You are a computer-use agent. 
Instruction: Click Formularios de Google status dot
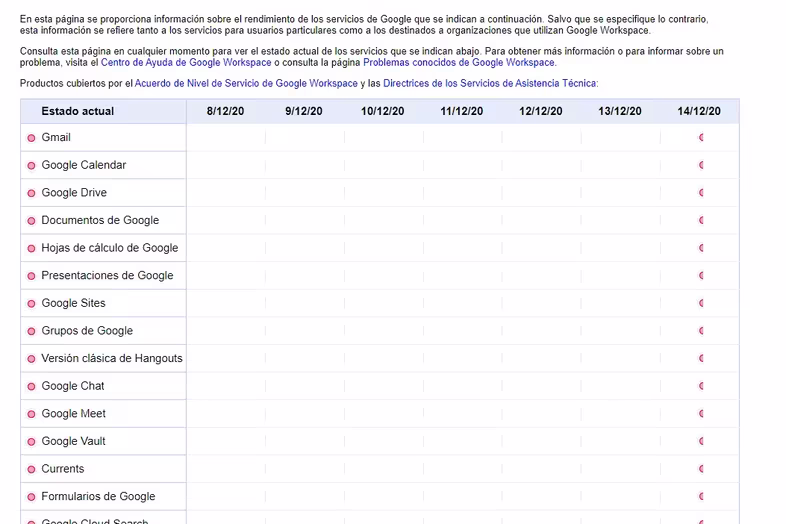pyautogui.click(x=31, y=497)
